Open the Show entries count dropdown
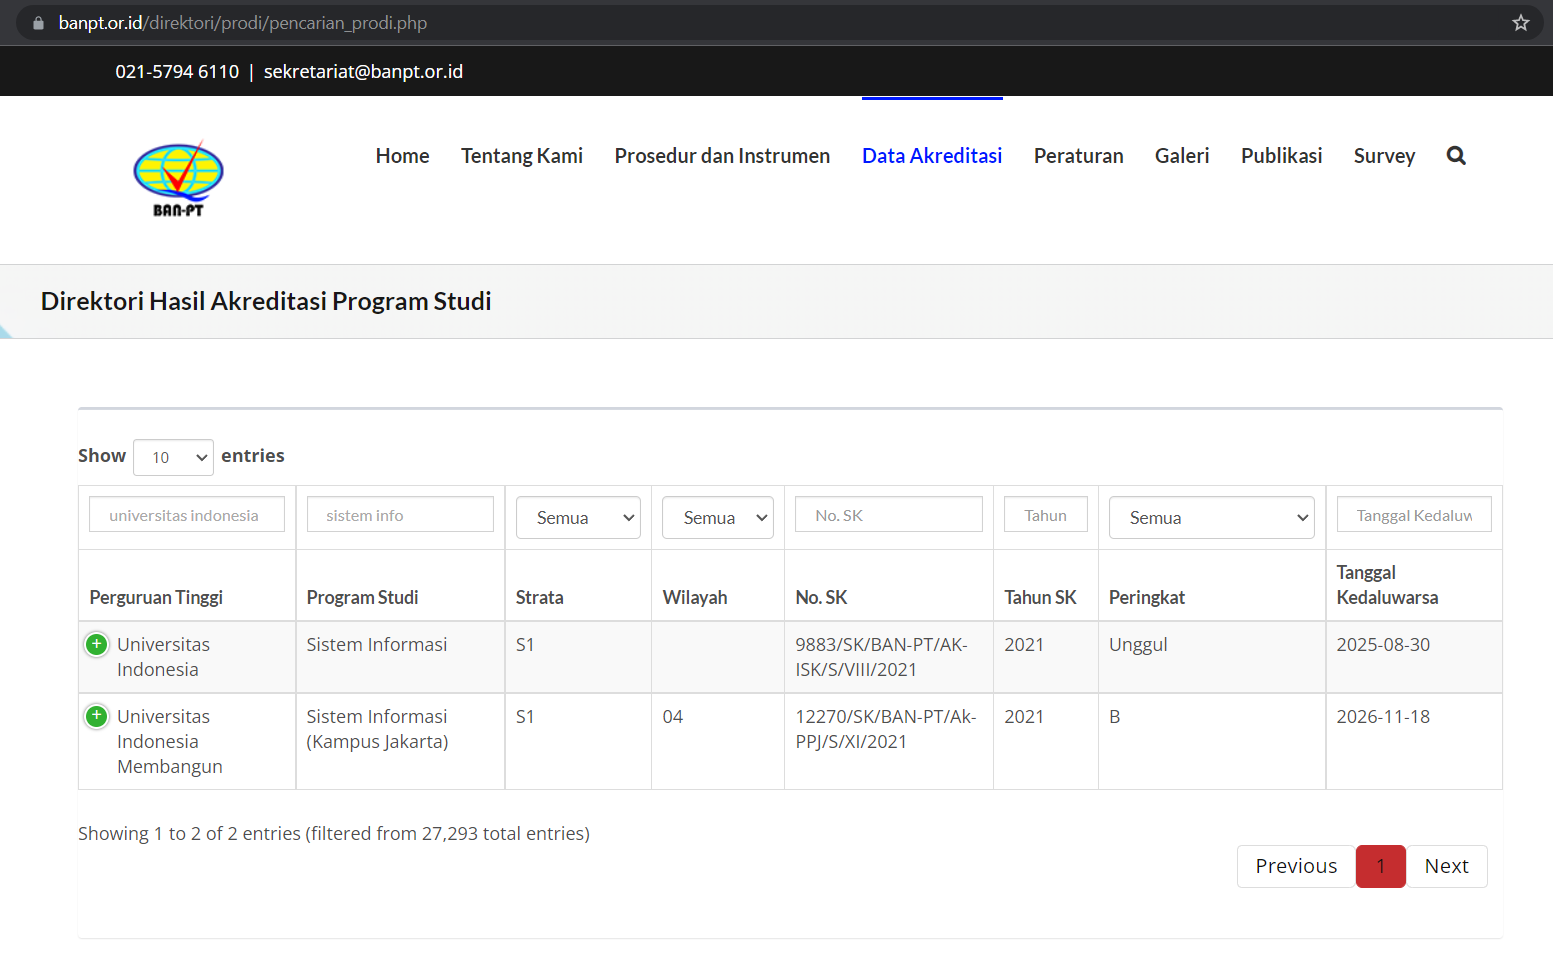This screenshot has width=1553, height=968. pyautogui.click(x=173, y=457)
